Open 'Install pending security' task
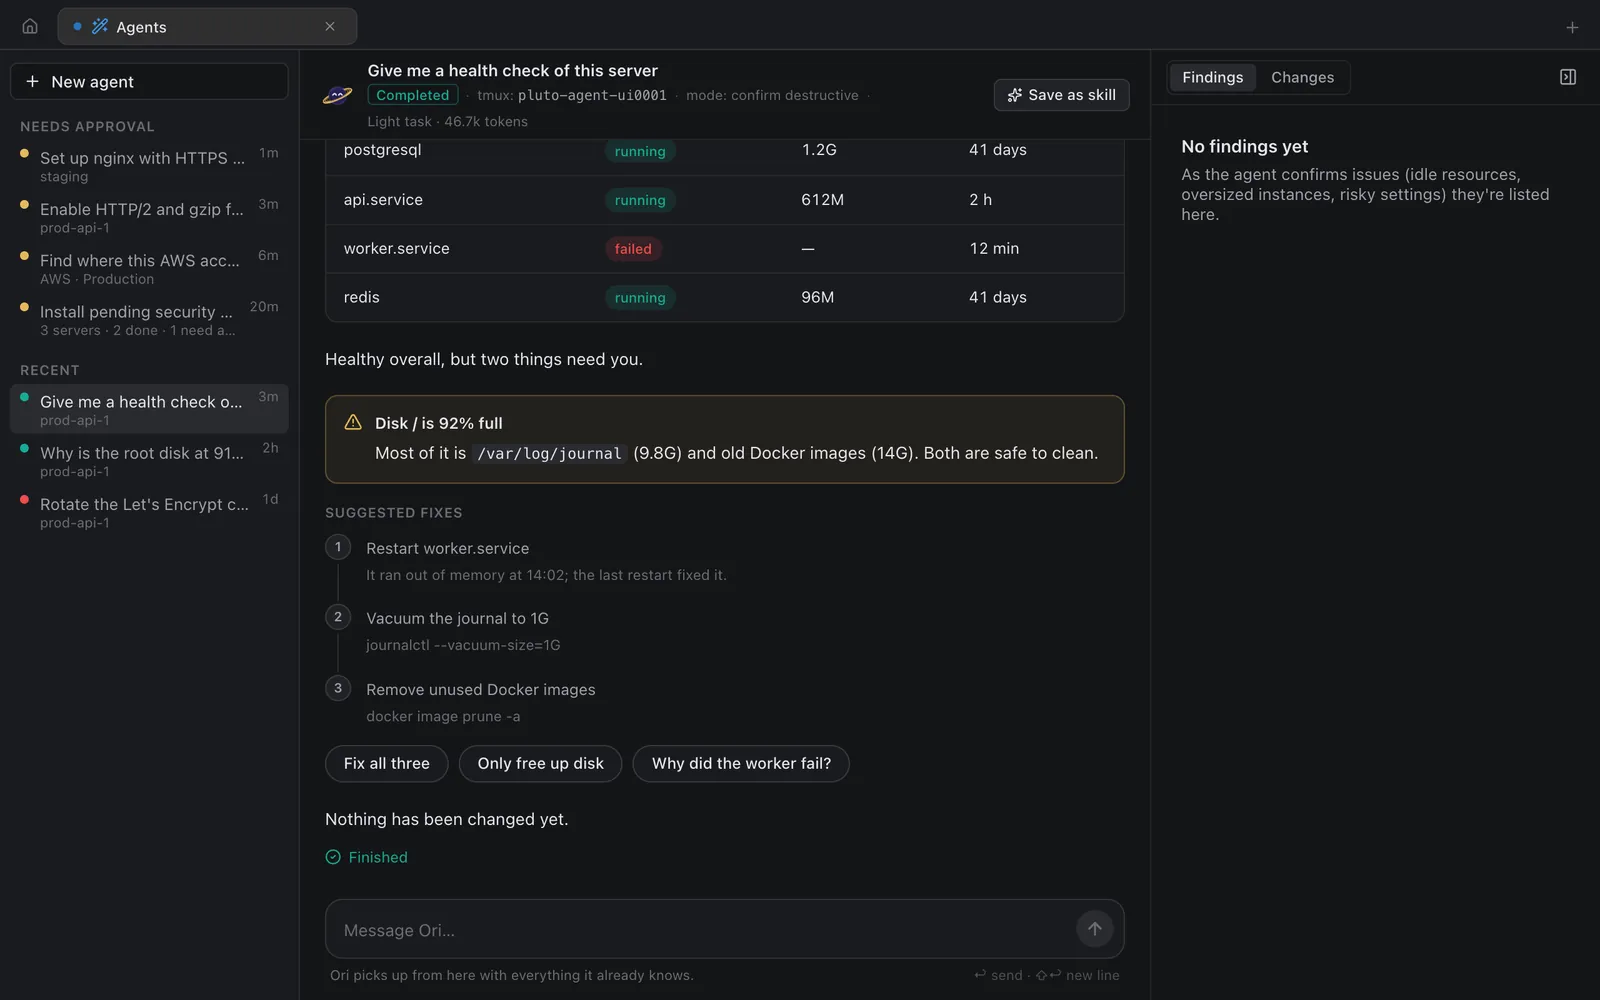 tap(149, 319)
